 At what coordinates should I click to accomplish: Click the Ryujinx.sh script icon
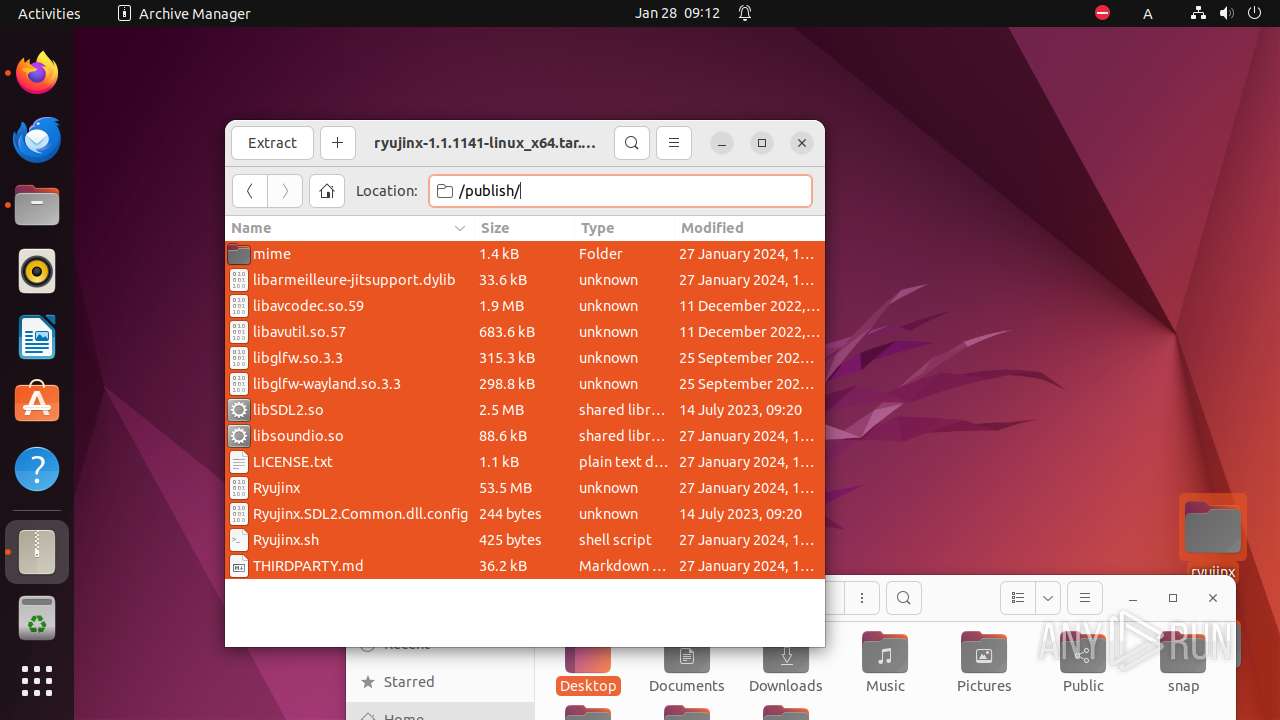(238, 540)
